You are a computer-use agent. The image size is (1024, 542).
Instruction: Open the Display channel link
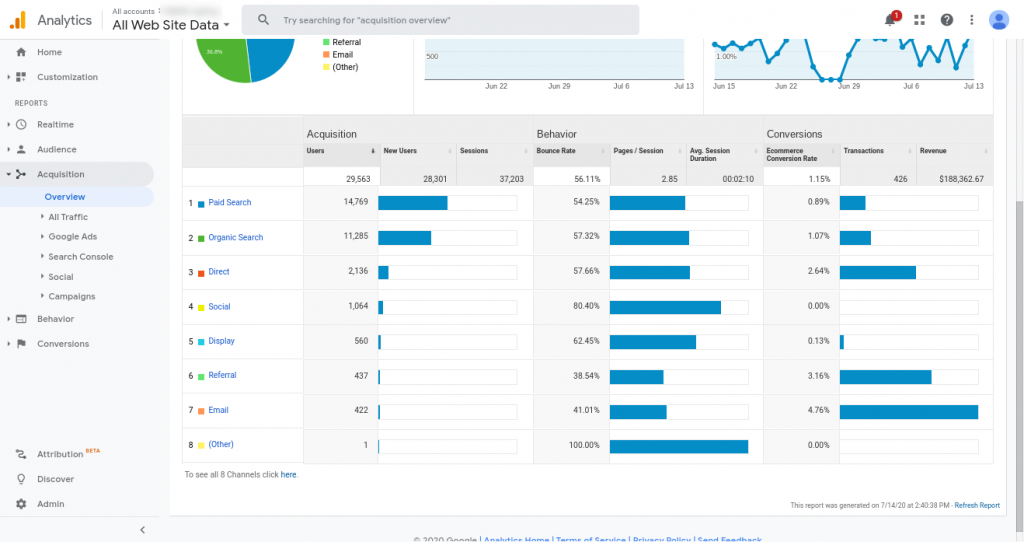pyautogui.click(x=221, y=341)
